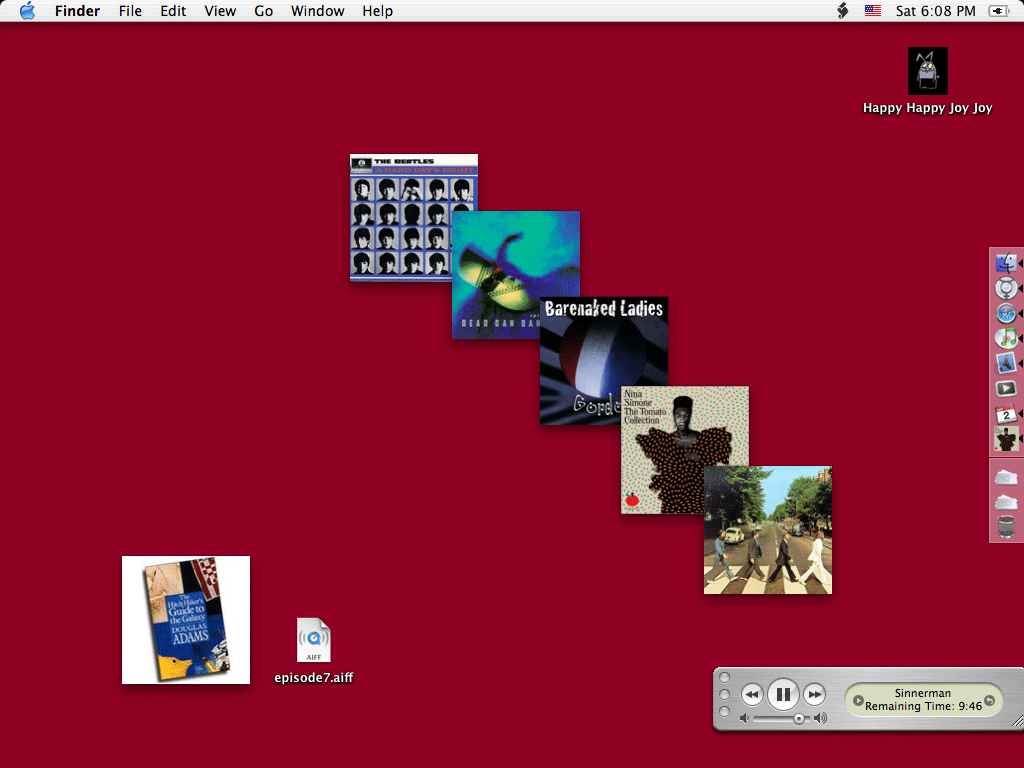Image resolution: width=1024 pixels, height=768 pixels.
Task: Open the Home folder stack in Dock
Action: coord(1006,478)
